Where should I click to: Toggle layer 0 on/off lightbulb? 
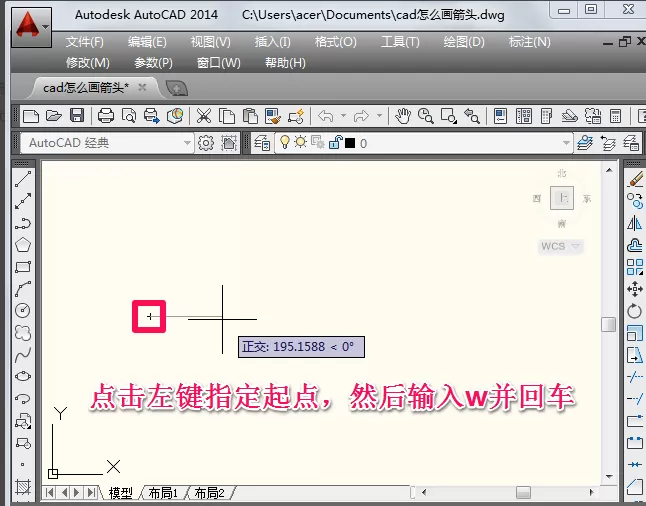[x=284, y=142]
